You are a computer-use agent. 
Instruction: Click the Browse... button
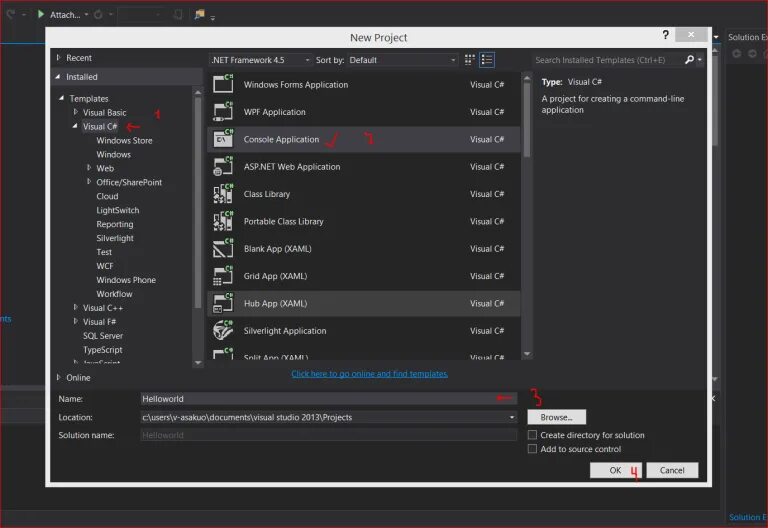(x=556, y=417)
